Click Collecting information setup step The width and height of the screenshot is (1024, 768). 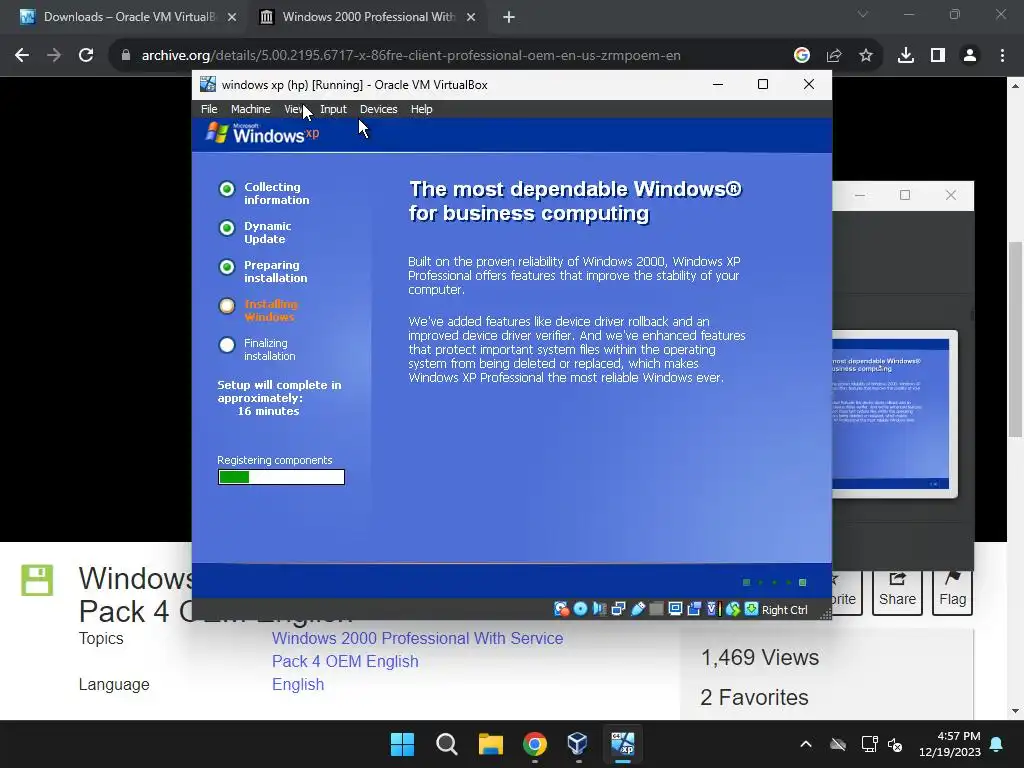[x=264, y=193]
